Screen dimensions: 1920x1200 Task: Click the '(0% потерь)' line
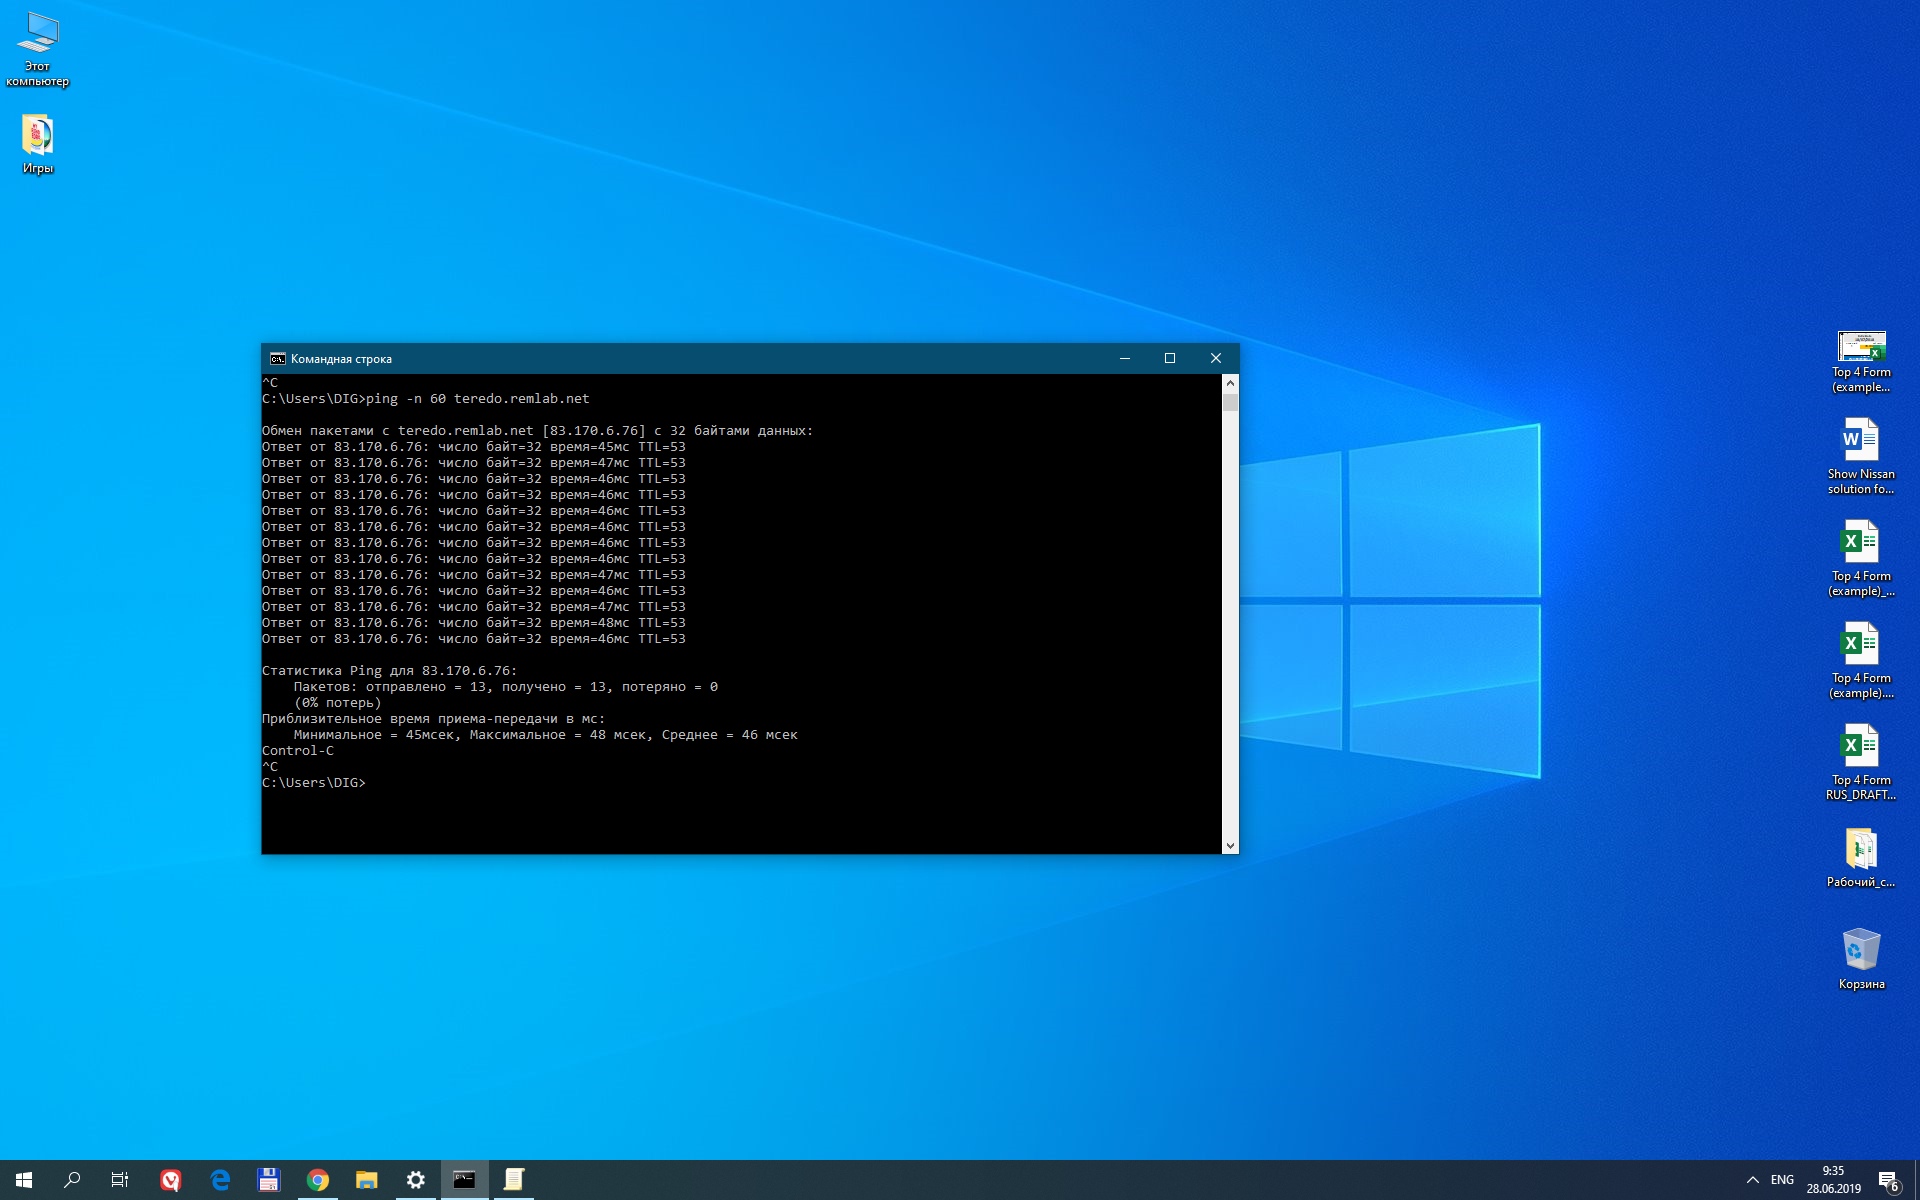(x=338, y=703)
